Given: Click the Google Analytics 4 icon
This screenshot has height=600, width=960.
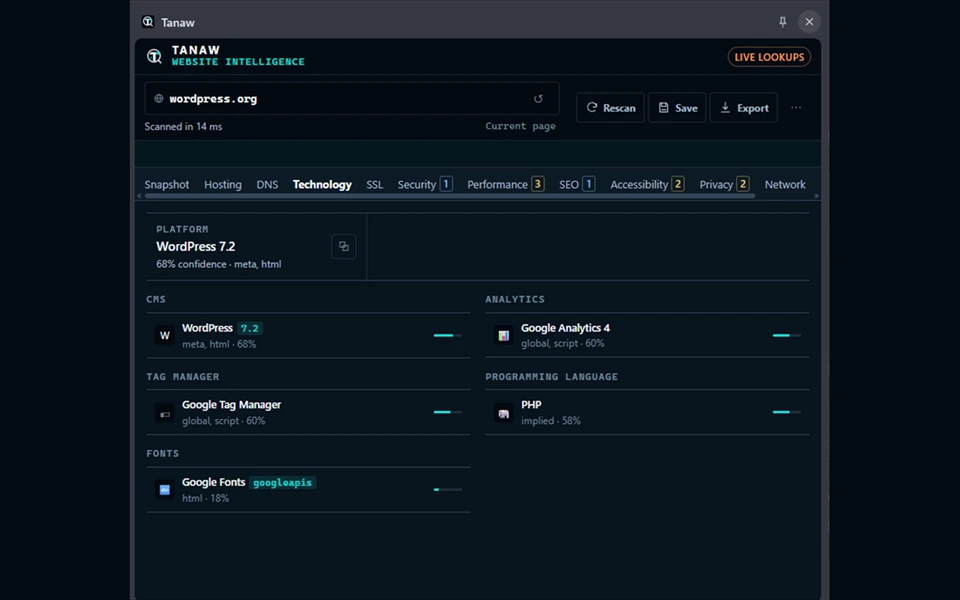Looking at the screenshot, I should [503, 335].
